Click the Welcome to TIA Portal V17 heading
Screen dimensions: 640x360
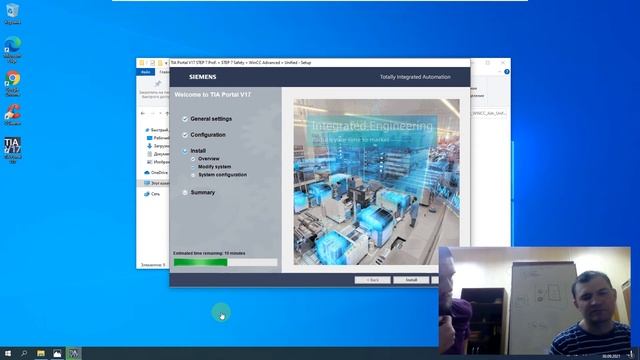tap(212, 95)
